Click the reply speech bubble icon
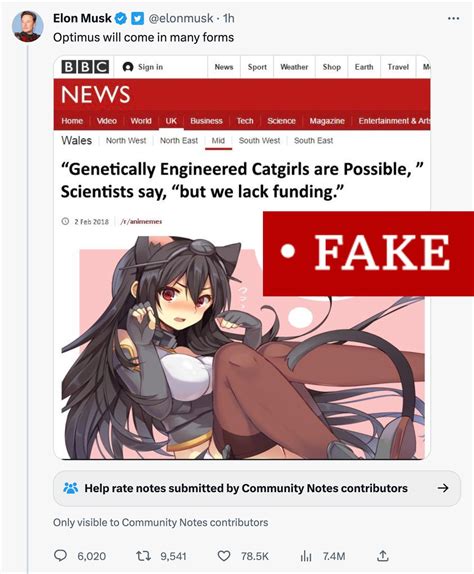Image resolution: width=474 pixels, height=574 pixels. pyautogui.click(x=60, y=556)
